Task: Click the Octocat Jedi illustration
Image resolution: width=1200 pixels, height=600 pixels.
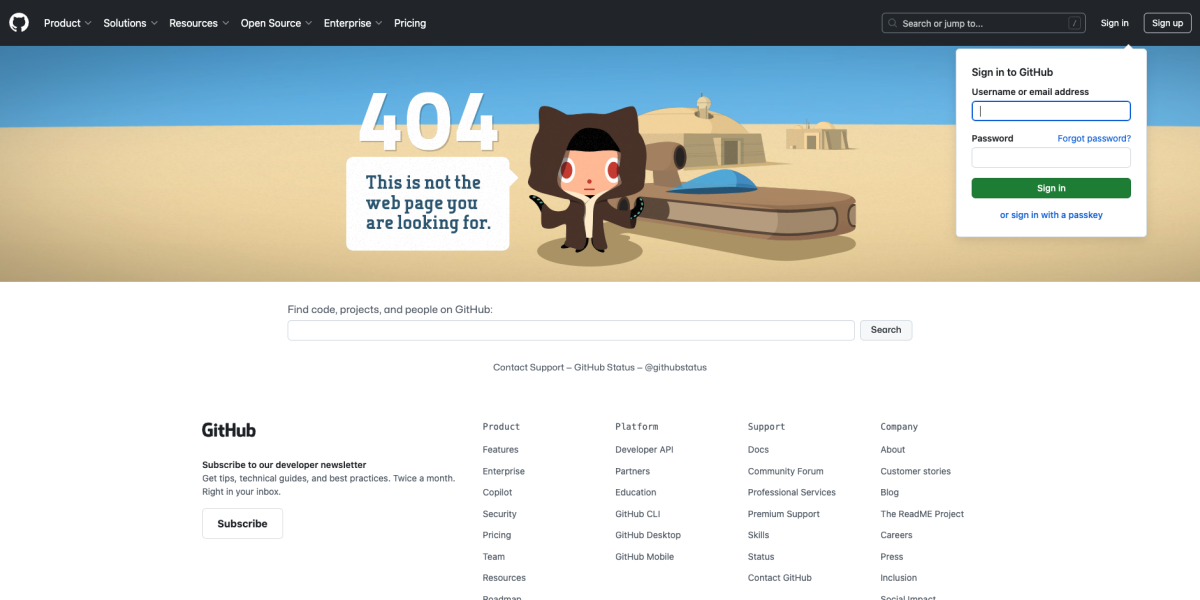Action: (586, 180)
